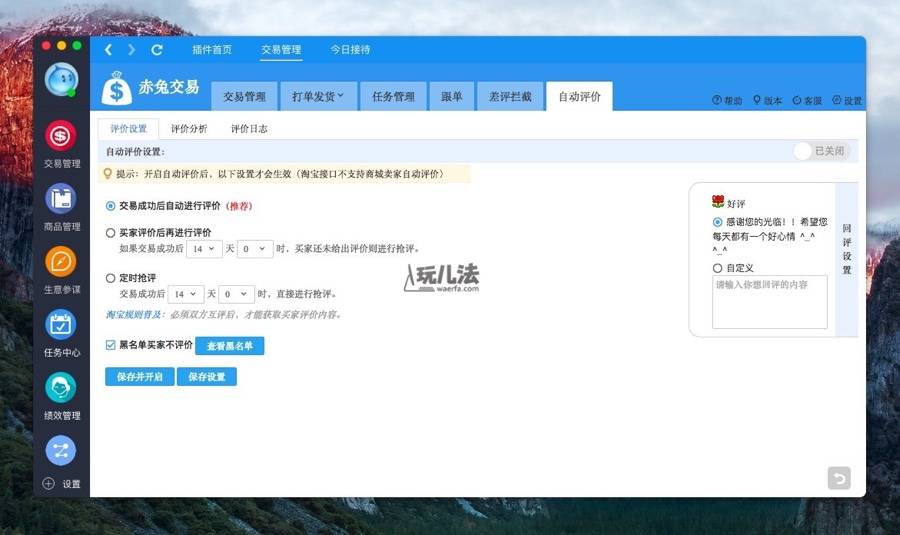Viewport: 900px width, 535px height.
Task: Select 买家评价后再进行评价 option
Action: click(x=110, y=232)
